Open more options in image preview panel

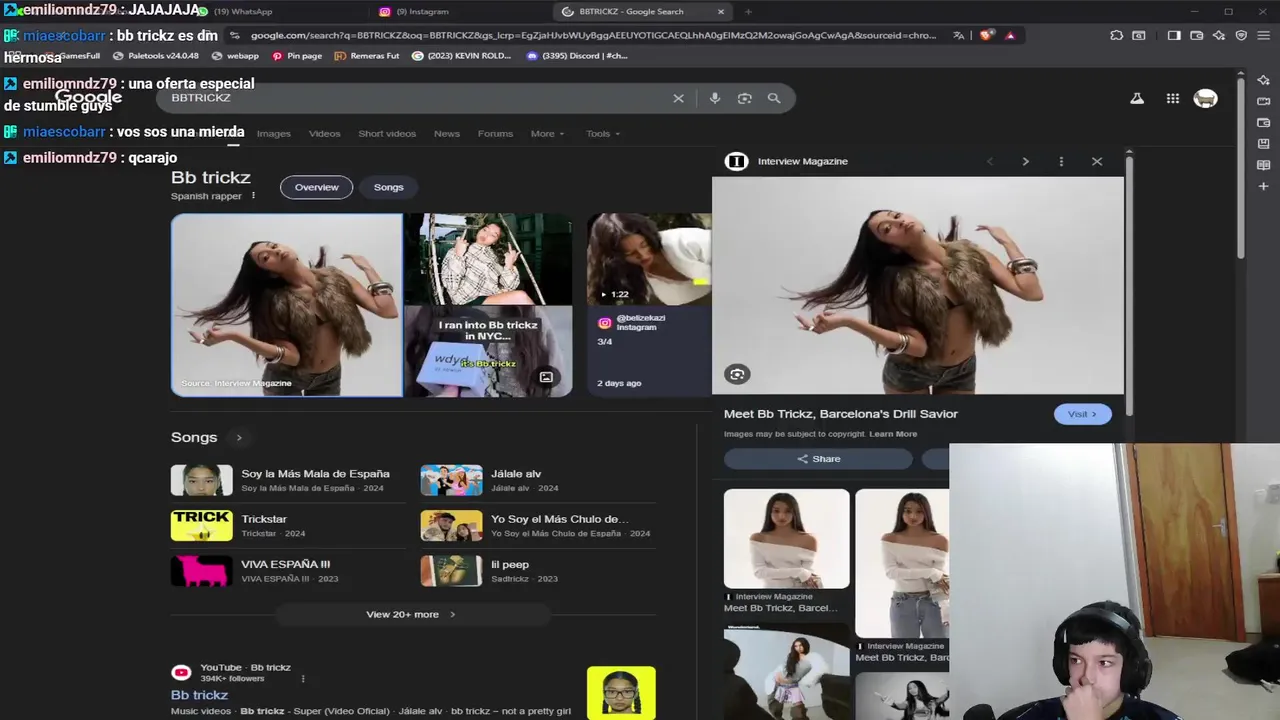[1061, 161]
